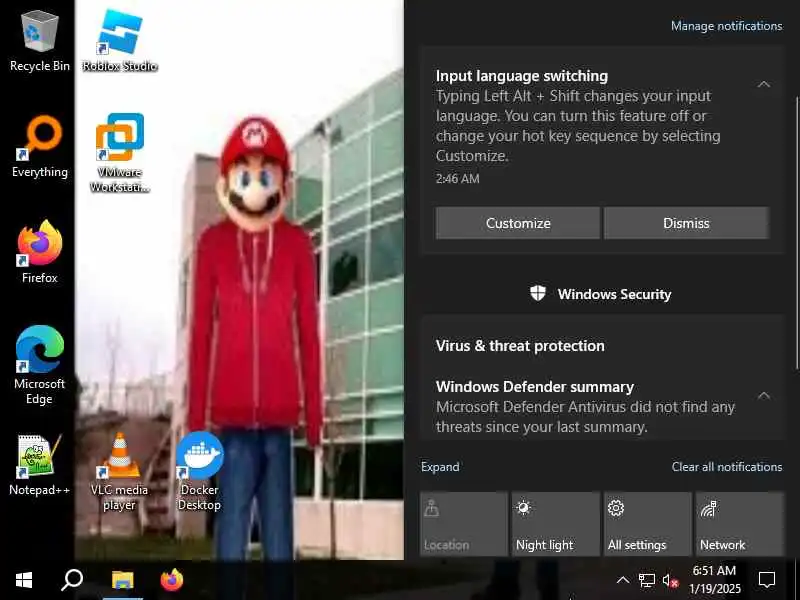Image resolution: width=800 pixels, height=600 pixels.
Task: Launch Roblox Studio from the desktop
Action: [119, 42]
